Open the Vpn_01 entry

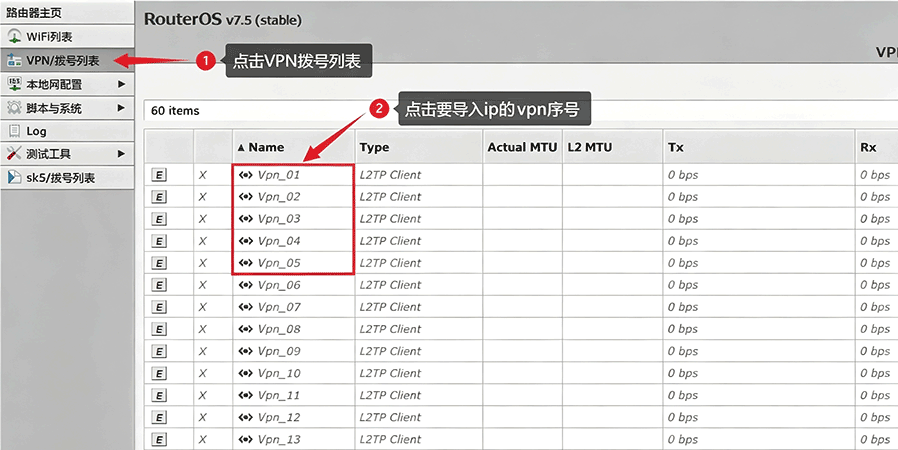coord(279,175)
